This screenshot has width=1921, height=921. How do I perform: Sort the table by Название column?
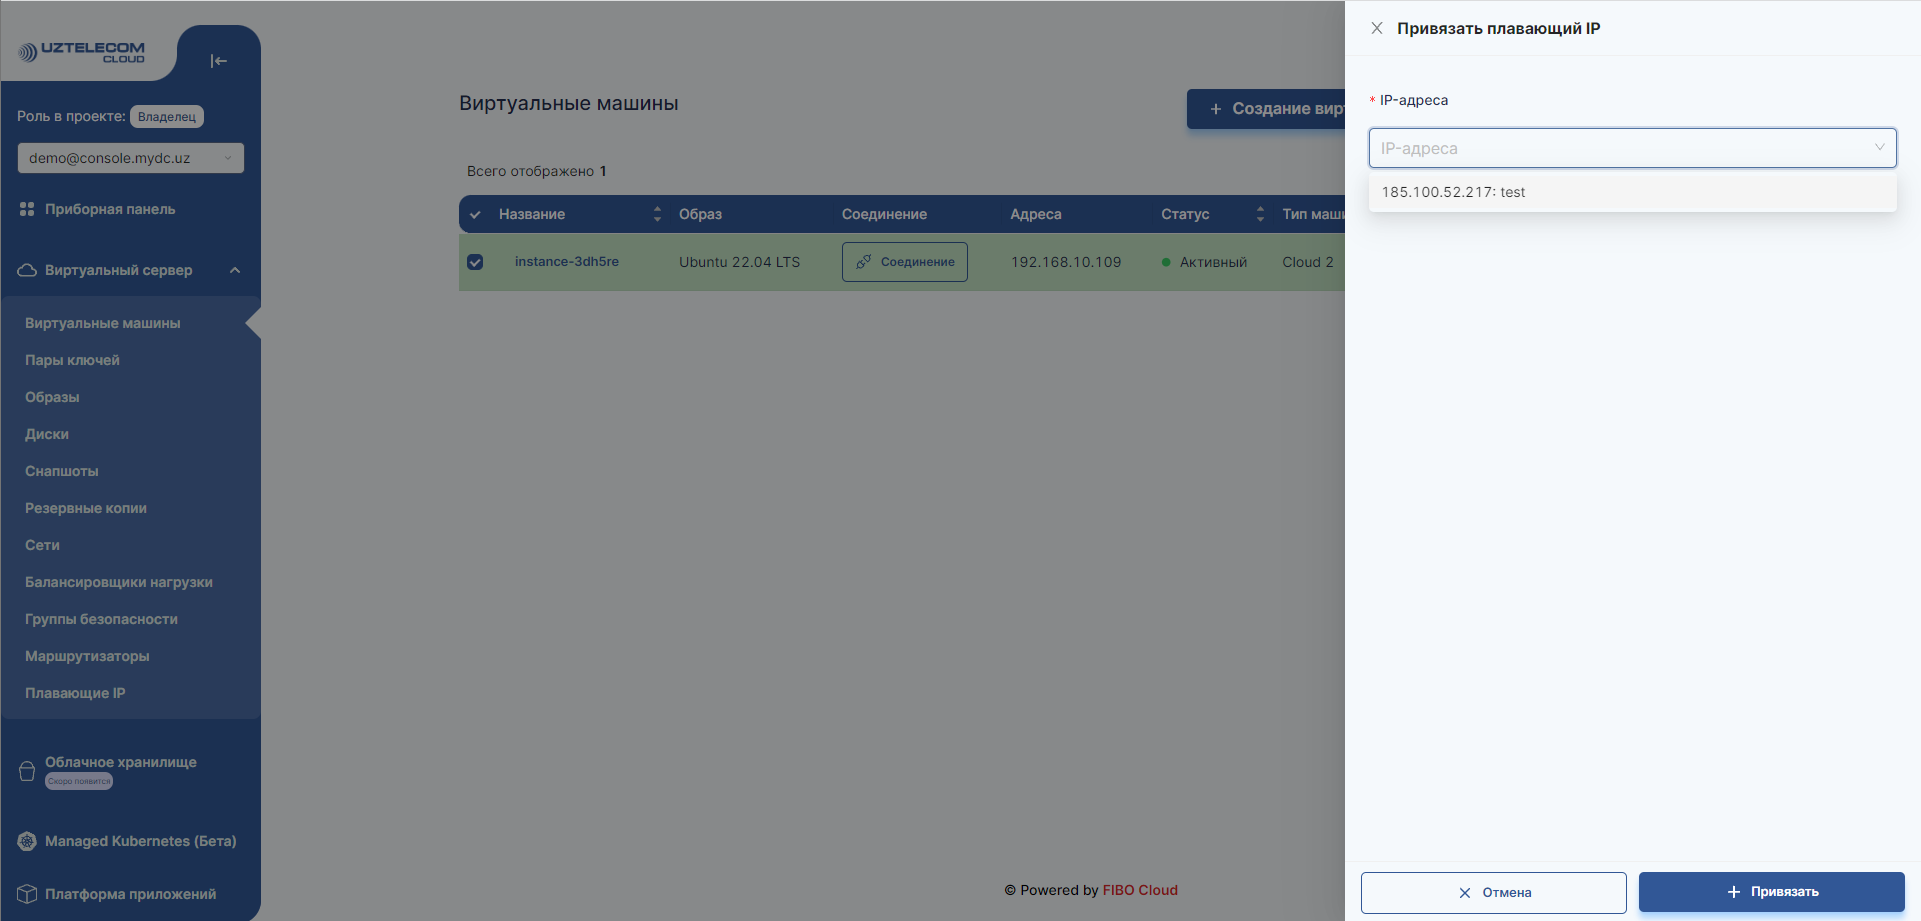click(x=657, y=214)
